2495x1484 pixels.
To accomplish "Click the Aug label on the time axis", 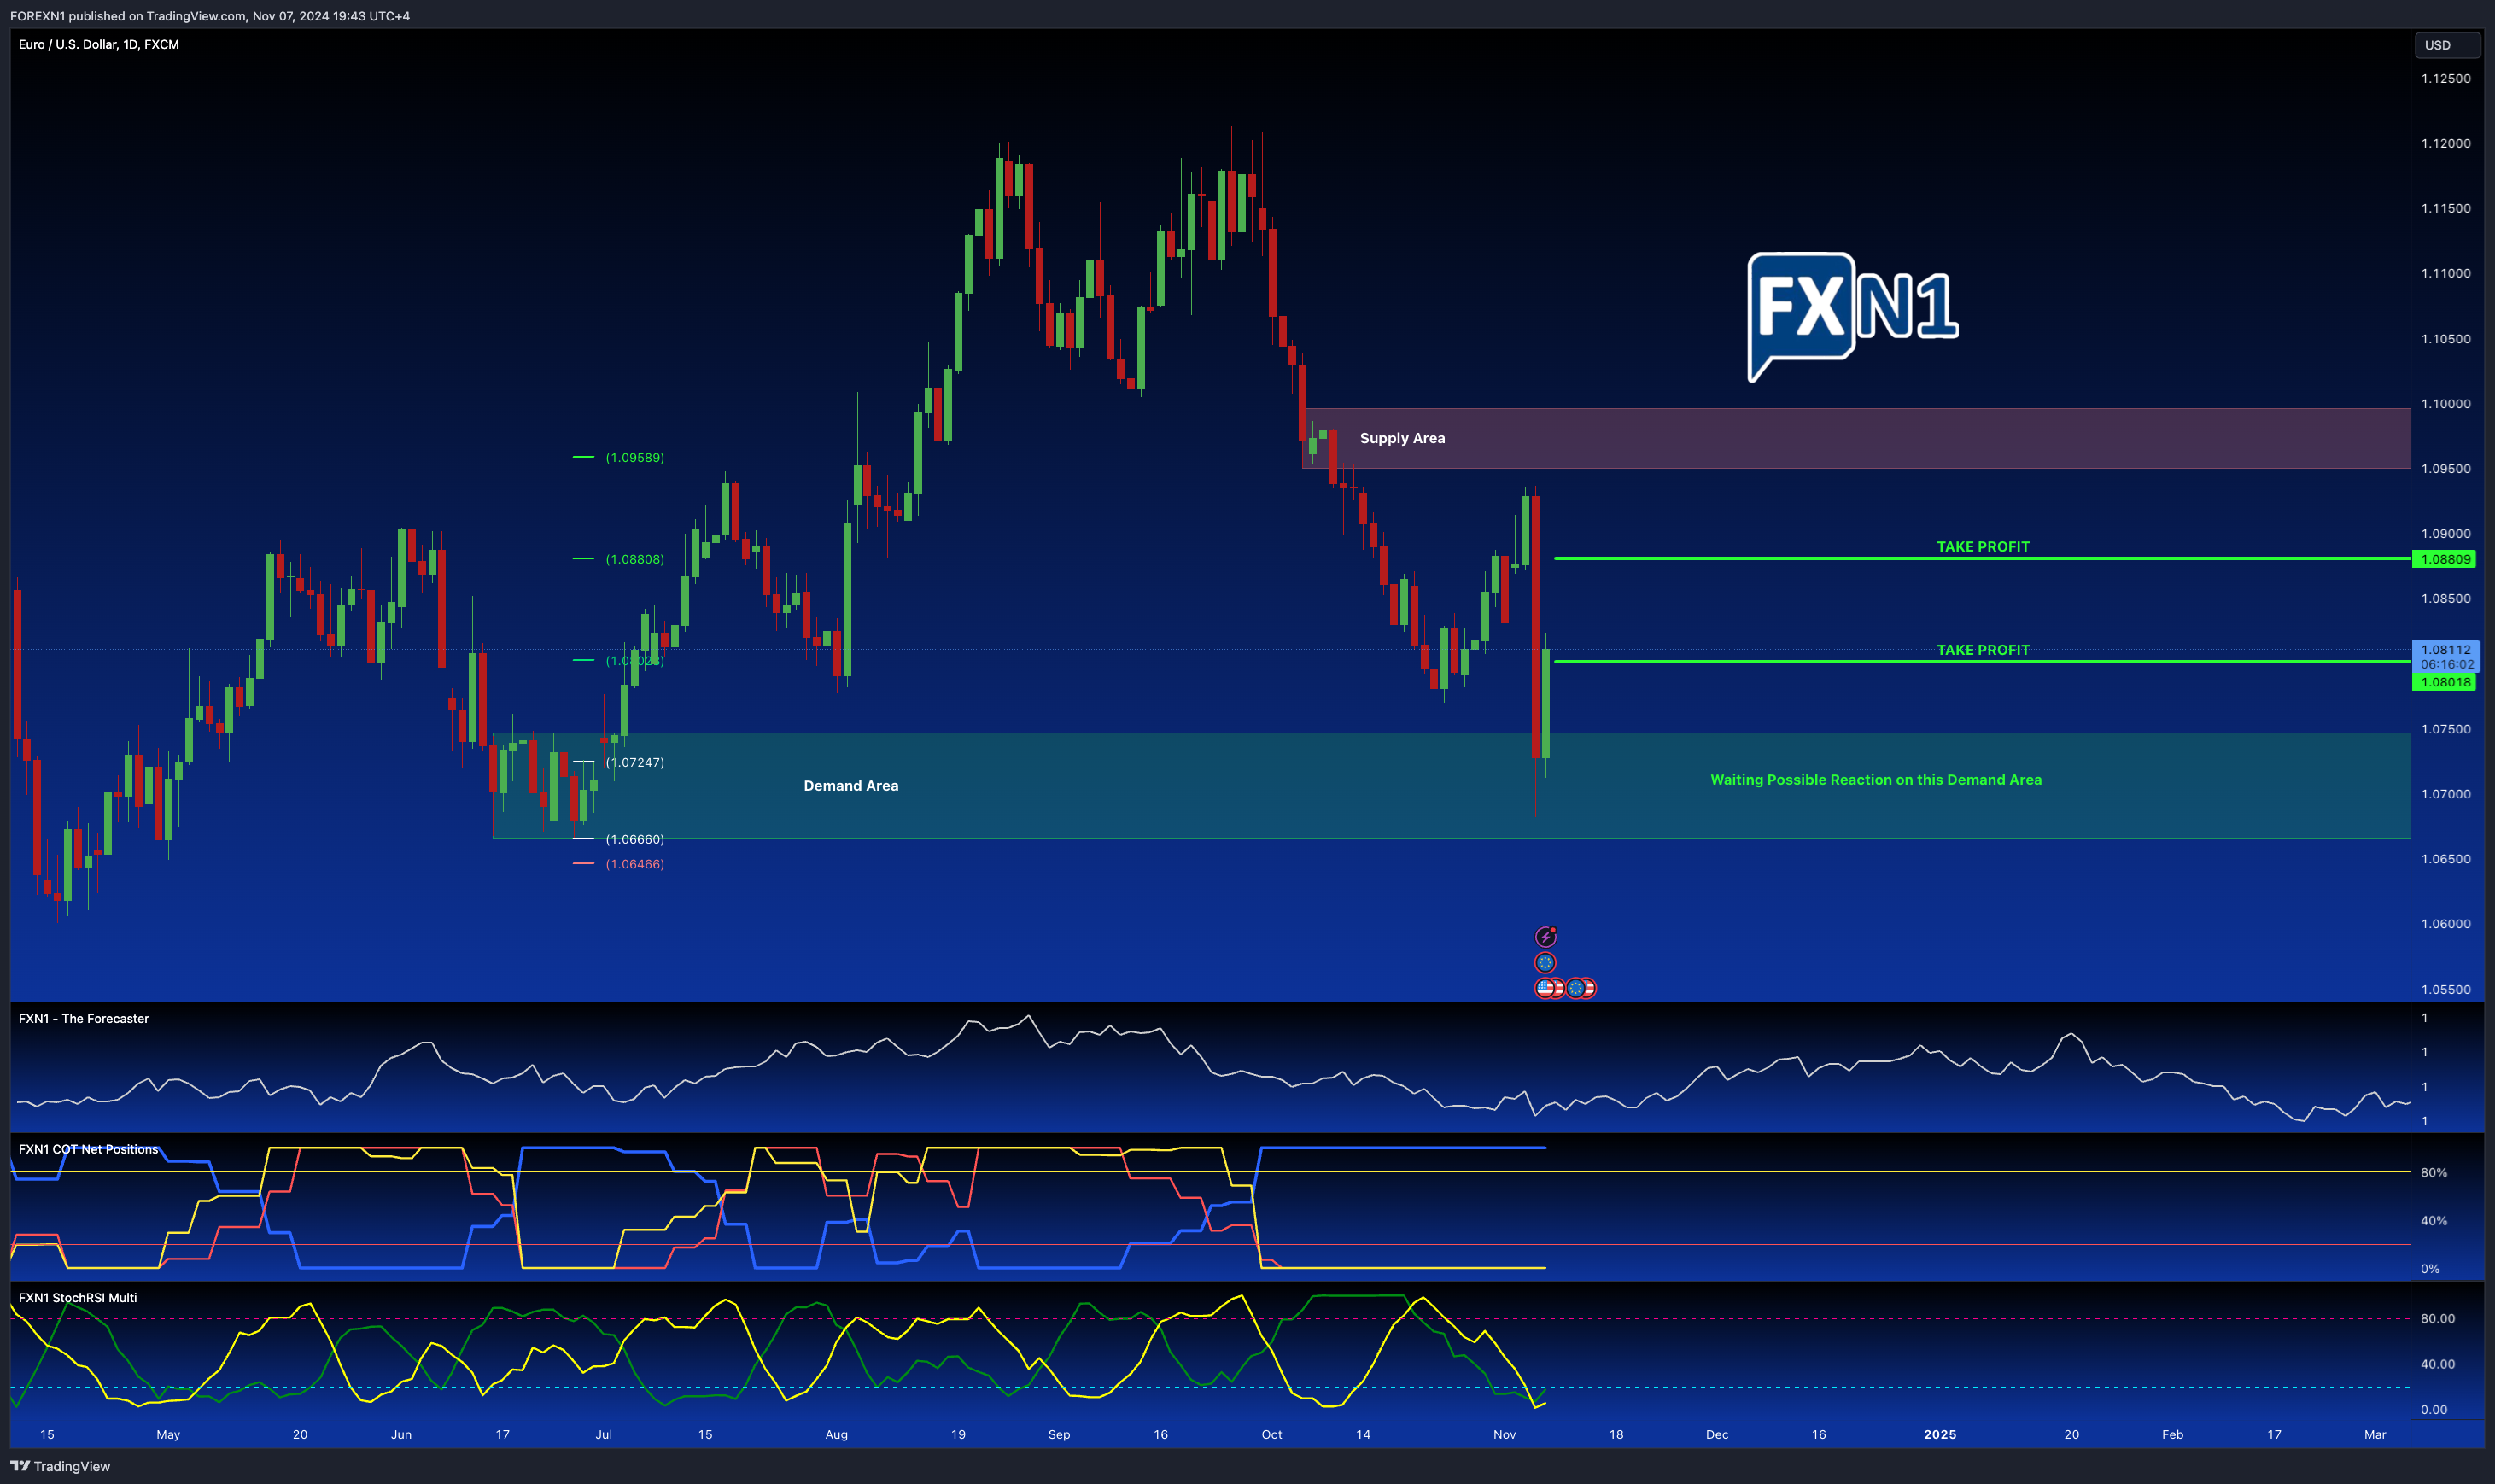I will [836, 1434].
